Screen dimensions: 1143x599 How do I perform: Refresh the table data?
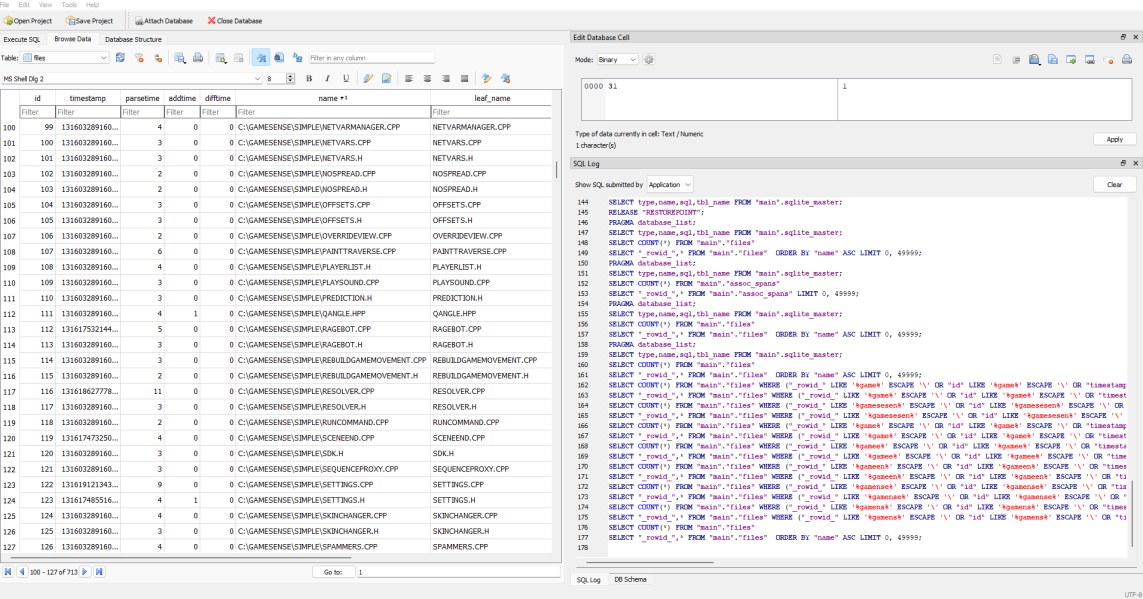point(120,58)
